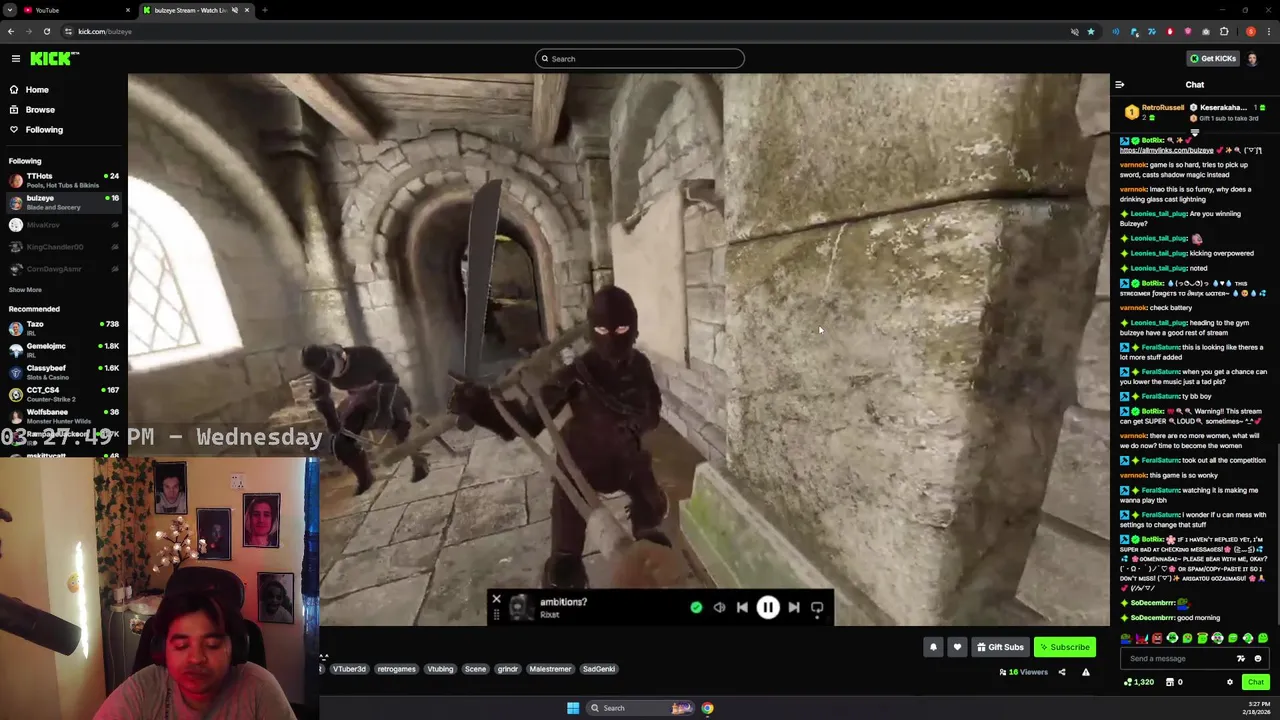Pause the music mini player
This screenshot has width=1280, height=720.
[x=768, y=607]
